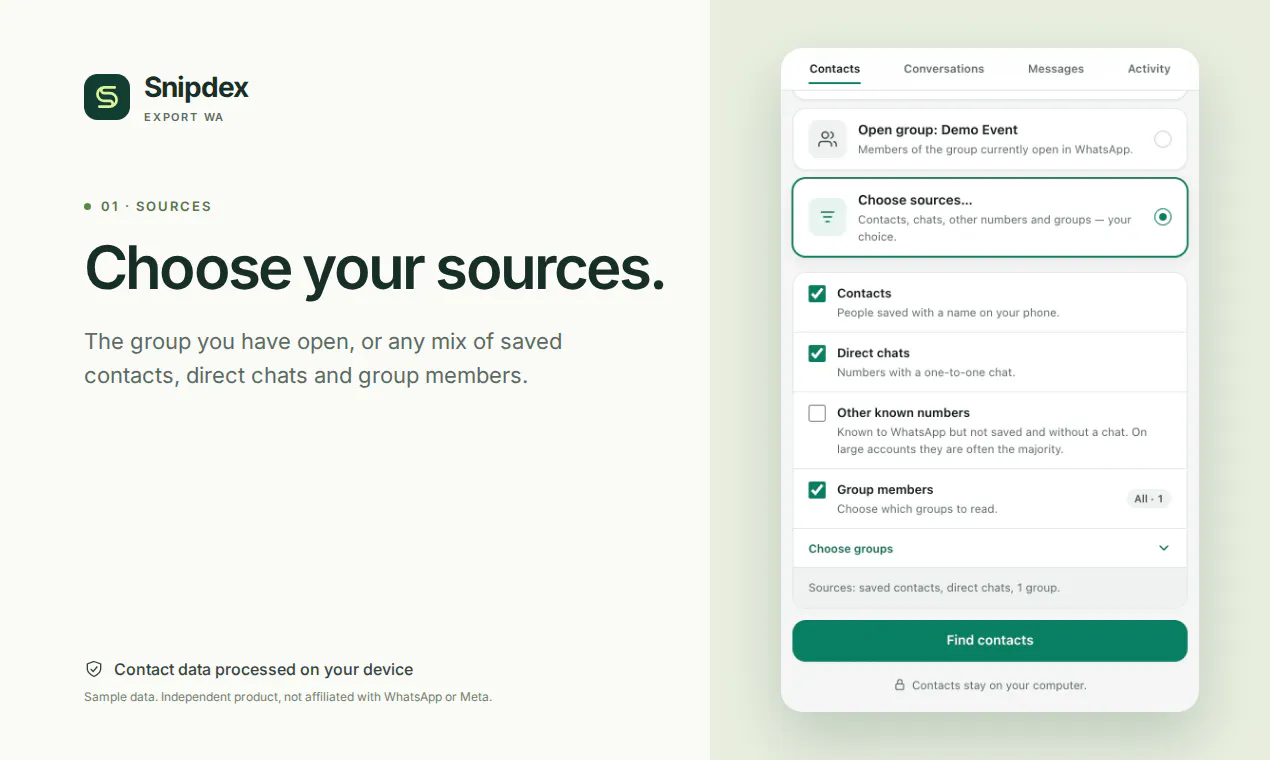1270x760 pixels.
Task: Click the 'EXPORT WA' subtitle text
Action: 184,117
